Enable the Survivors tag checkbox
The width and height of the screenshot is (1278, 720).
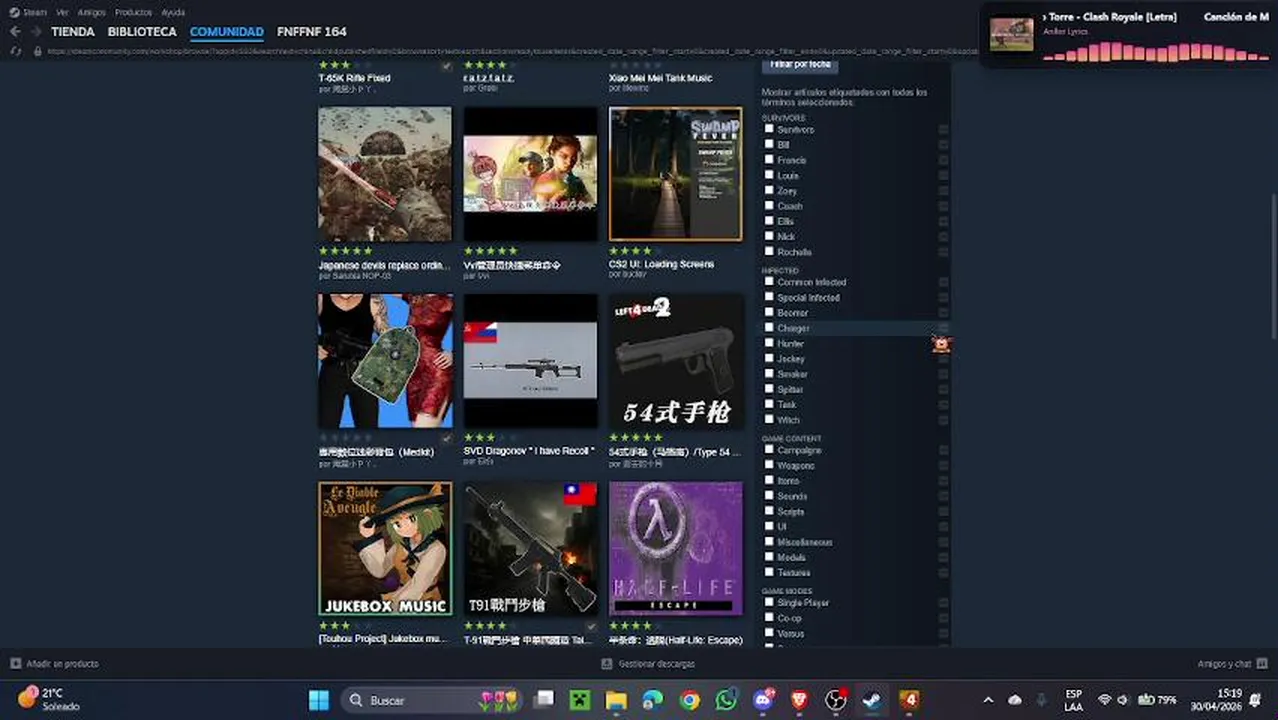tap(769, 129)
